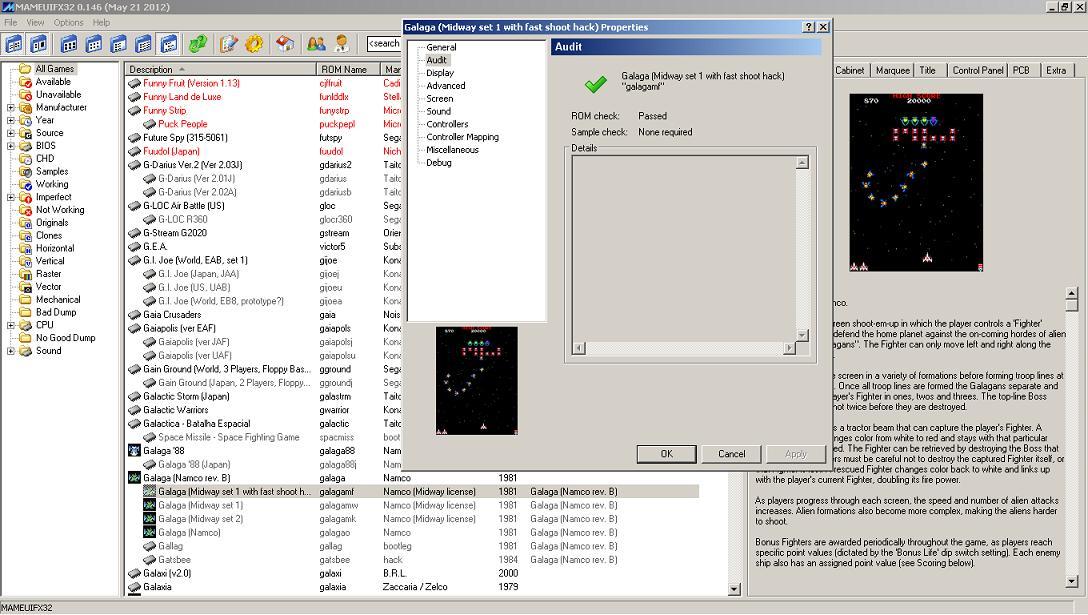Click the green refresh icon in toolbar
1088x615 pixels.
198,44
